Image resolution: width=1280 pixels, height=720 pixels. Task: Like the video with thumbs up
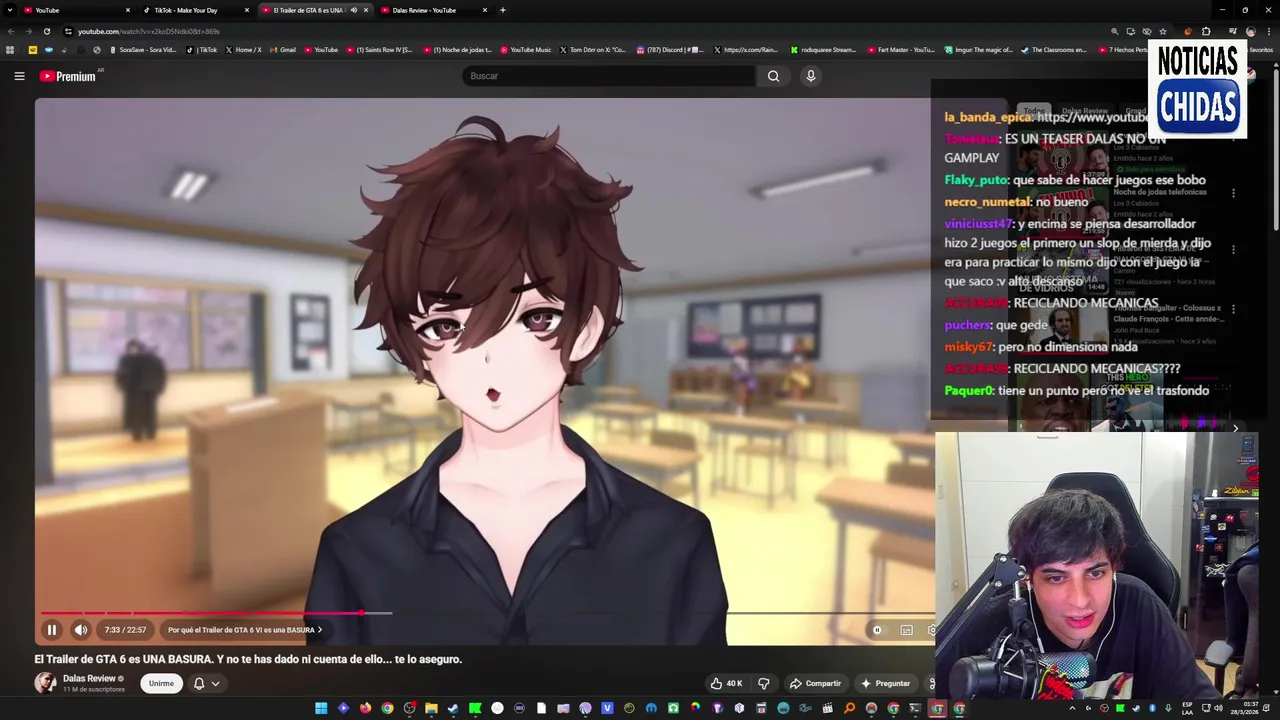point(727,683)
